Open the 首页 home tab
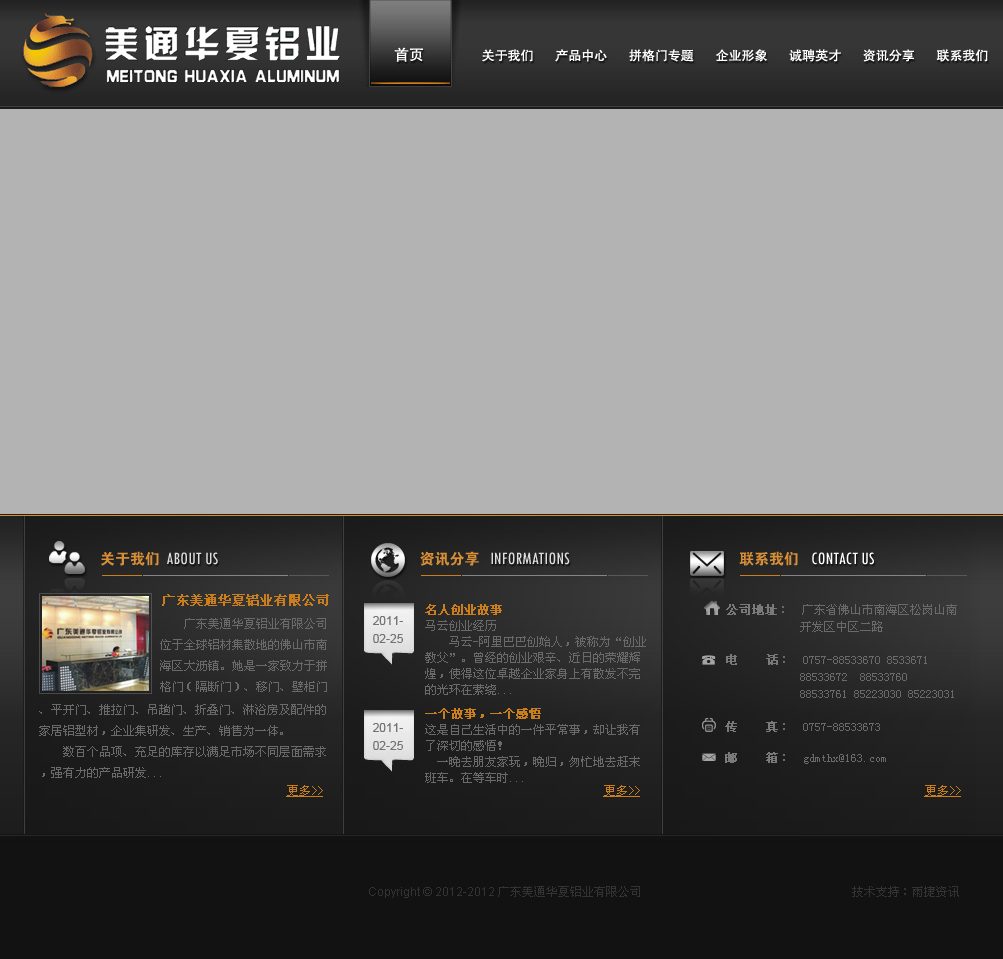 [409, 55]
